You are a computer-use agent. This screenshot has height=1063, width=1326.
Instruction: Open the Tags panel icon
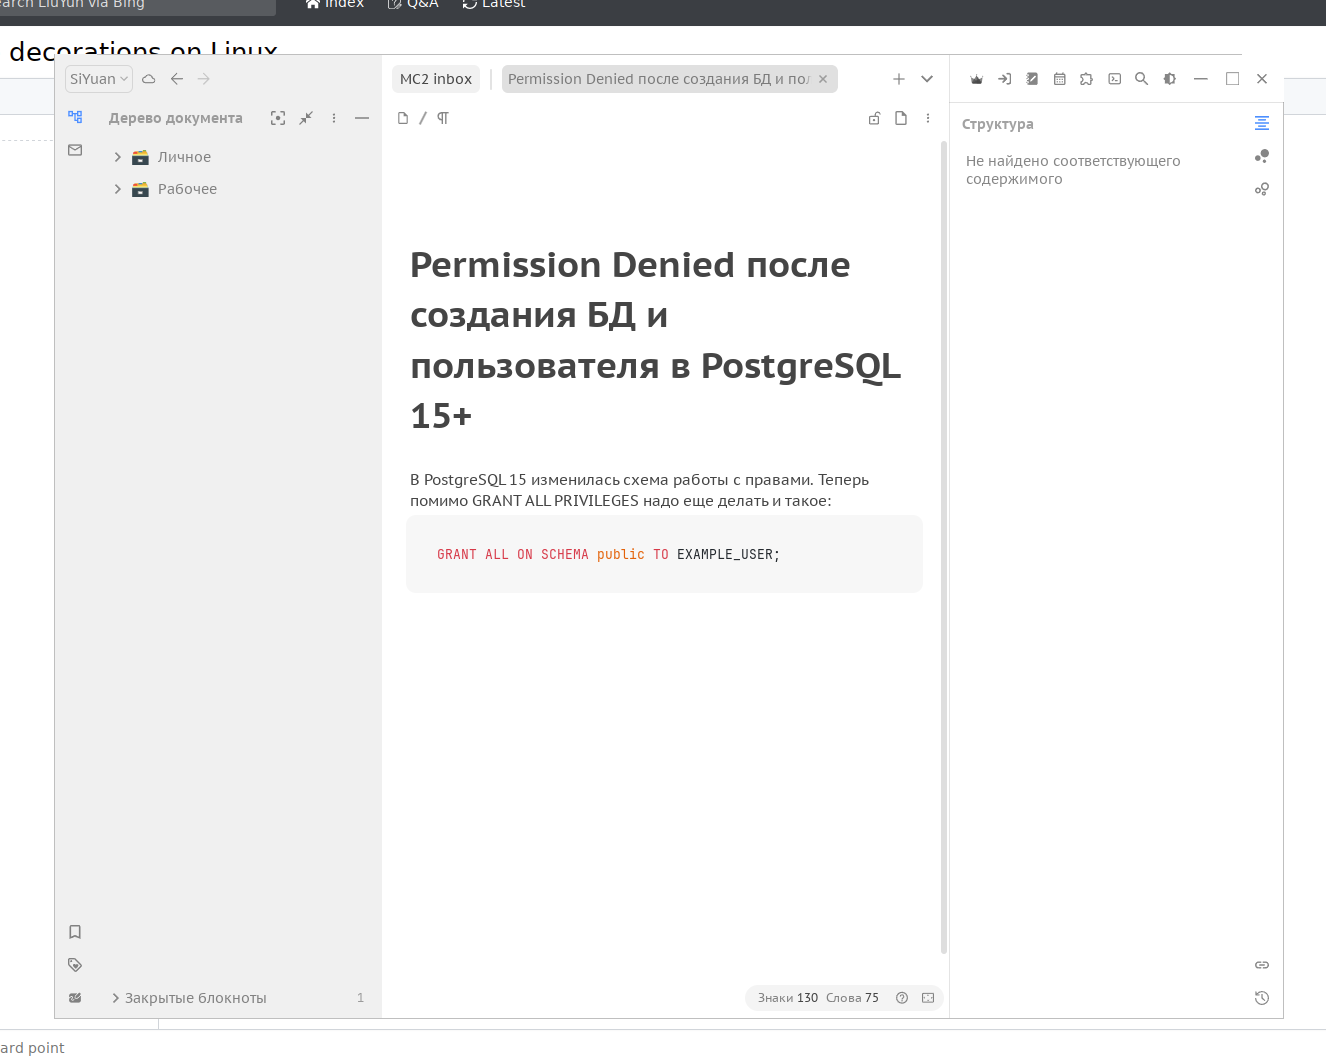click(75, 965)
